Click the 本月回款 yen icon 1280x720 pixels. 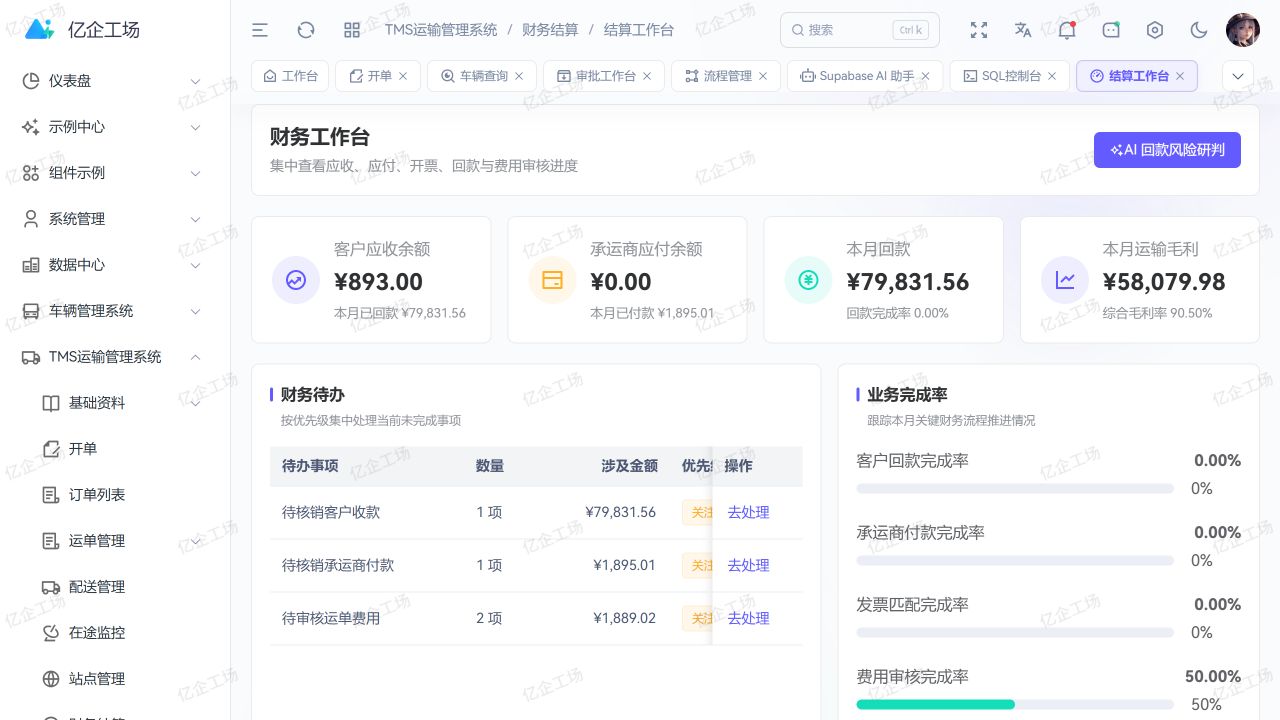click(x=808, y=280)
